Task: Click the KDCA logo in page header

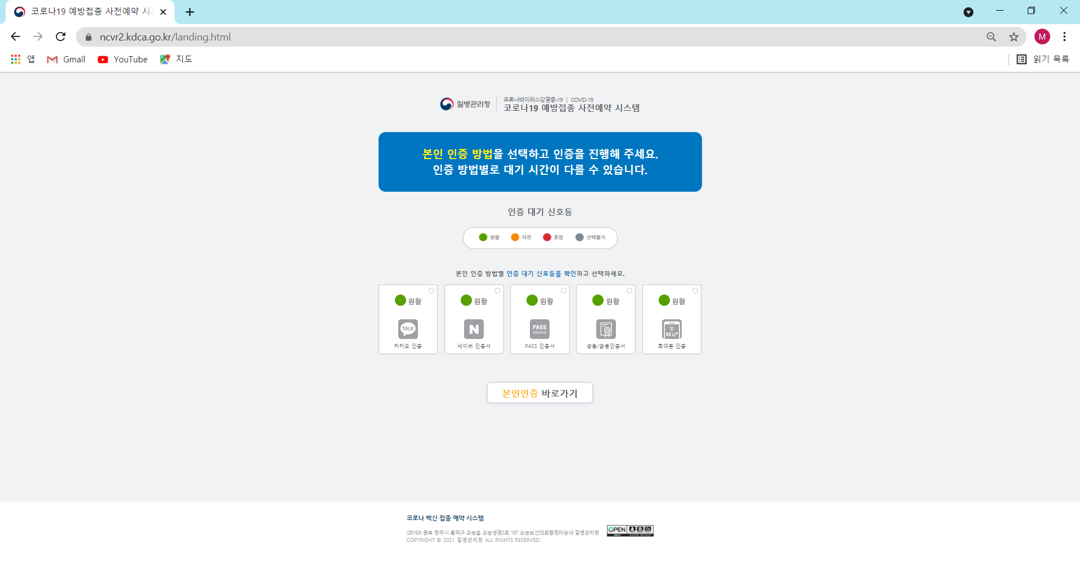Action: click(x=465, y=104)
